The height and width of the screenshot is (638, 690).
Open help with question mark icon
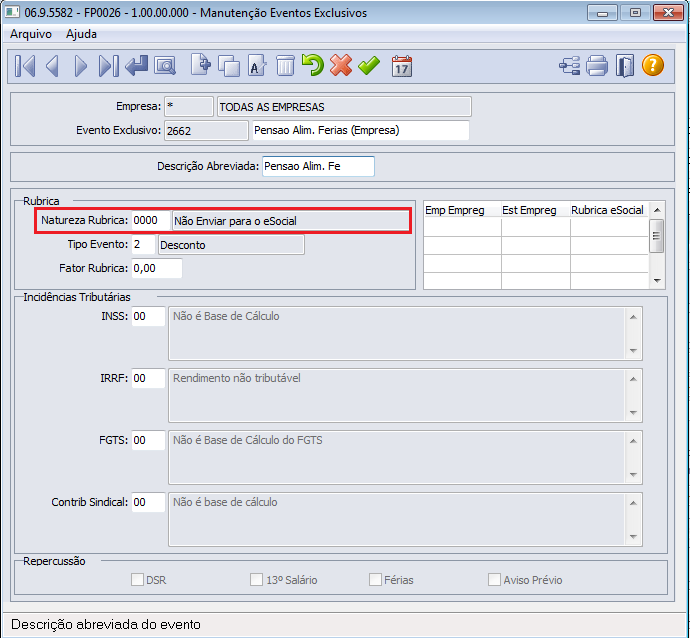(x=653, y=65)
